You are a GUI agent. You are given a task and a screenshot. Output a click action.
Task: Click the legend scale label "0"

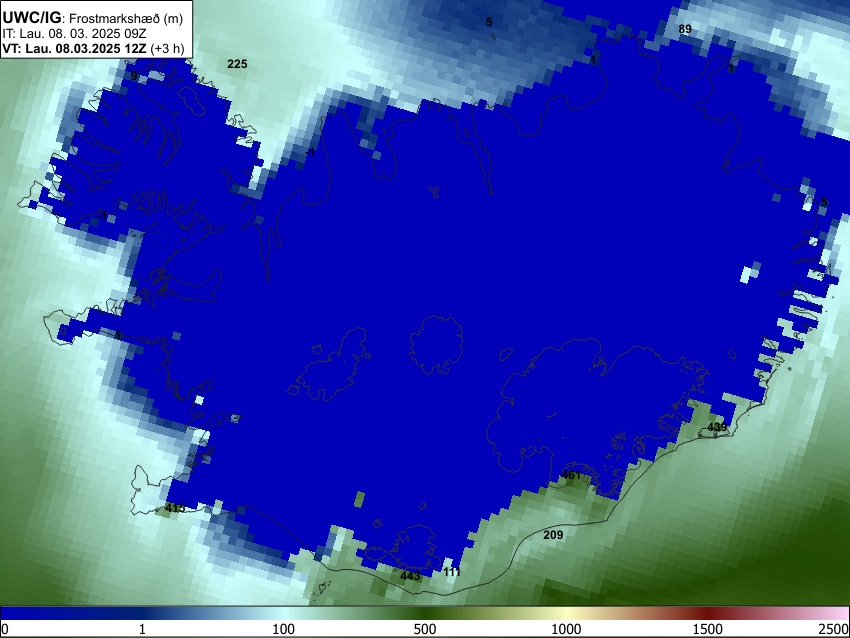pyautogui.click(x=5, y=629)
